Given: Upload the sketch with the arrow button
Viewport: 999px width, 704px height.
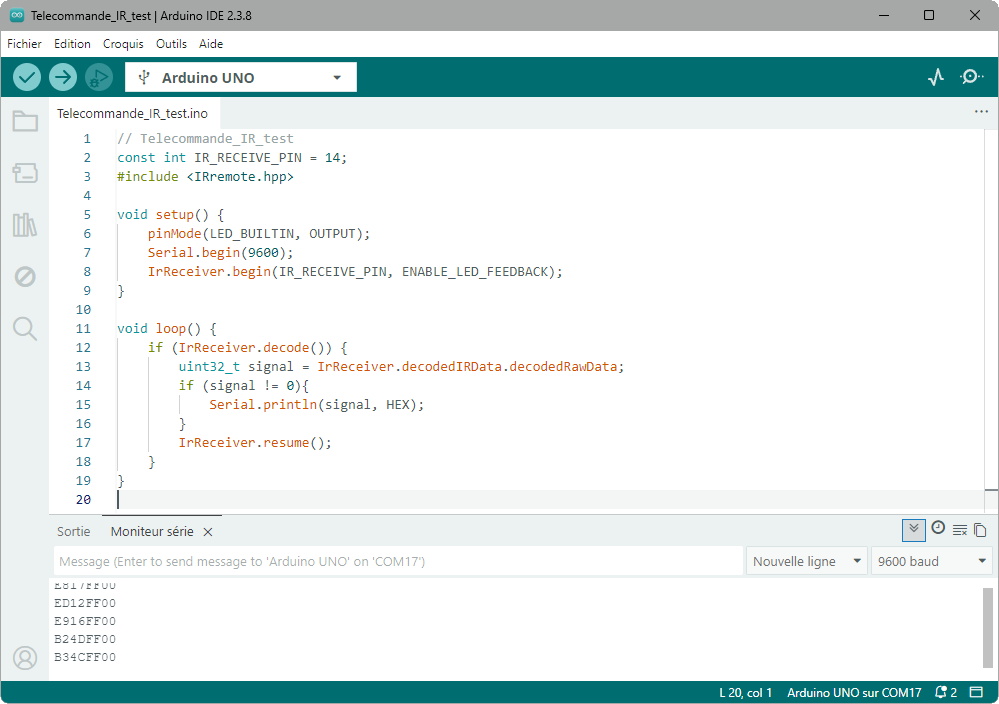Looking at the screenshot, I should click(63, 77).
